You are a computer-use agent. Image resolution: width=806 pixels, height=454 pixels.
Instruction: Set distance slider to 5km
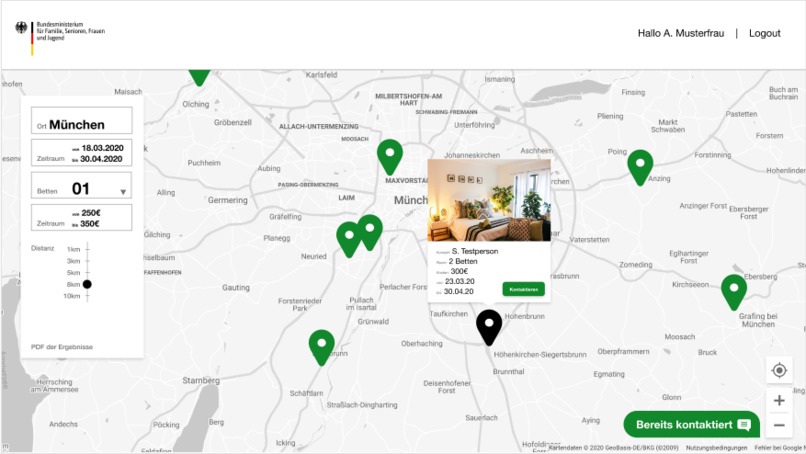(87, 273)
